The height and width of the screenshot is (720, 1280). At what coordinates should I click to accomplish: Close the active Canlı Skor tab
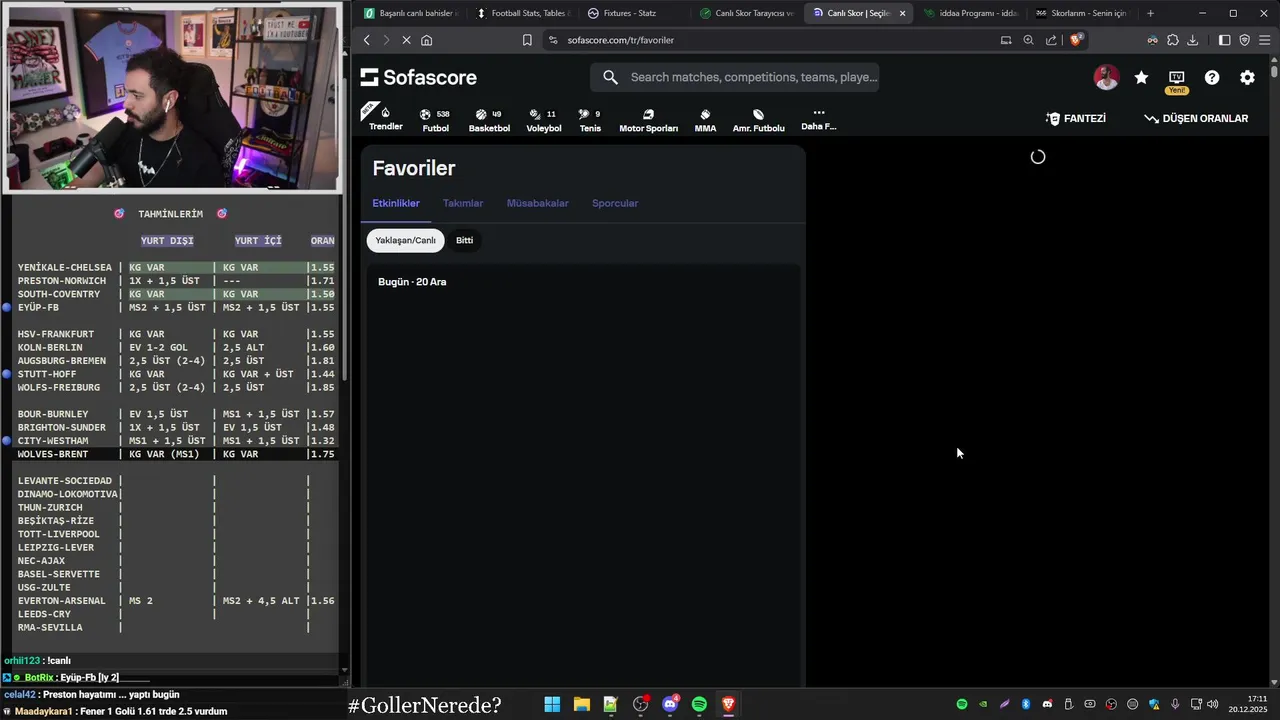coord(902,13)
